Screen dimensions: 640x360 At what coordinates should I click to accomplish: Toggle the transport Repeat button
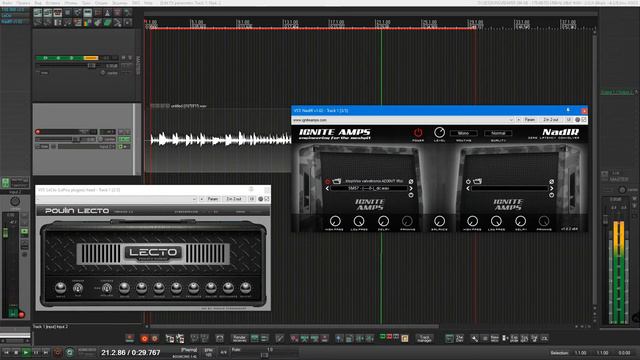coord(69,352)
